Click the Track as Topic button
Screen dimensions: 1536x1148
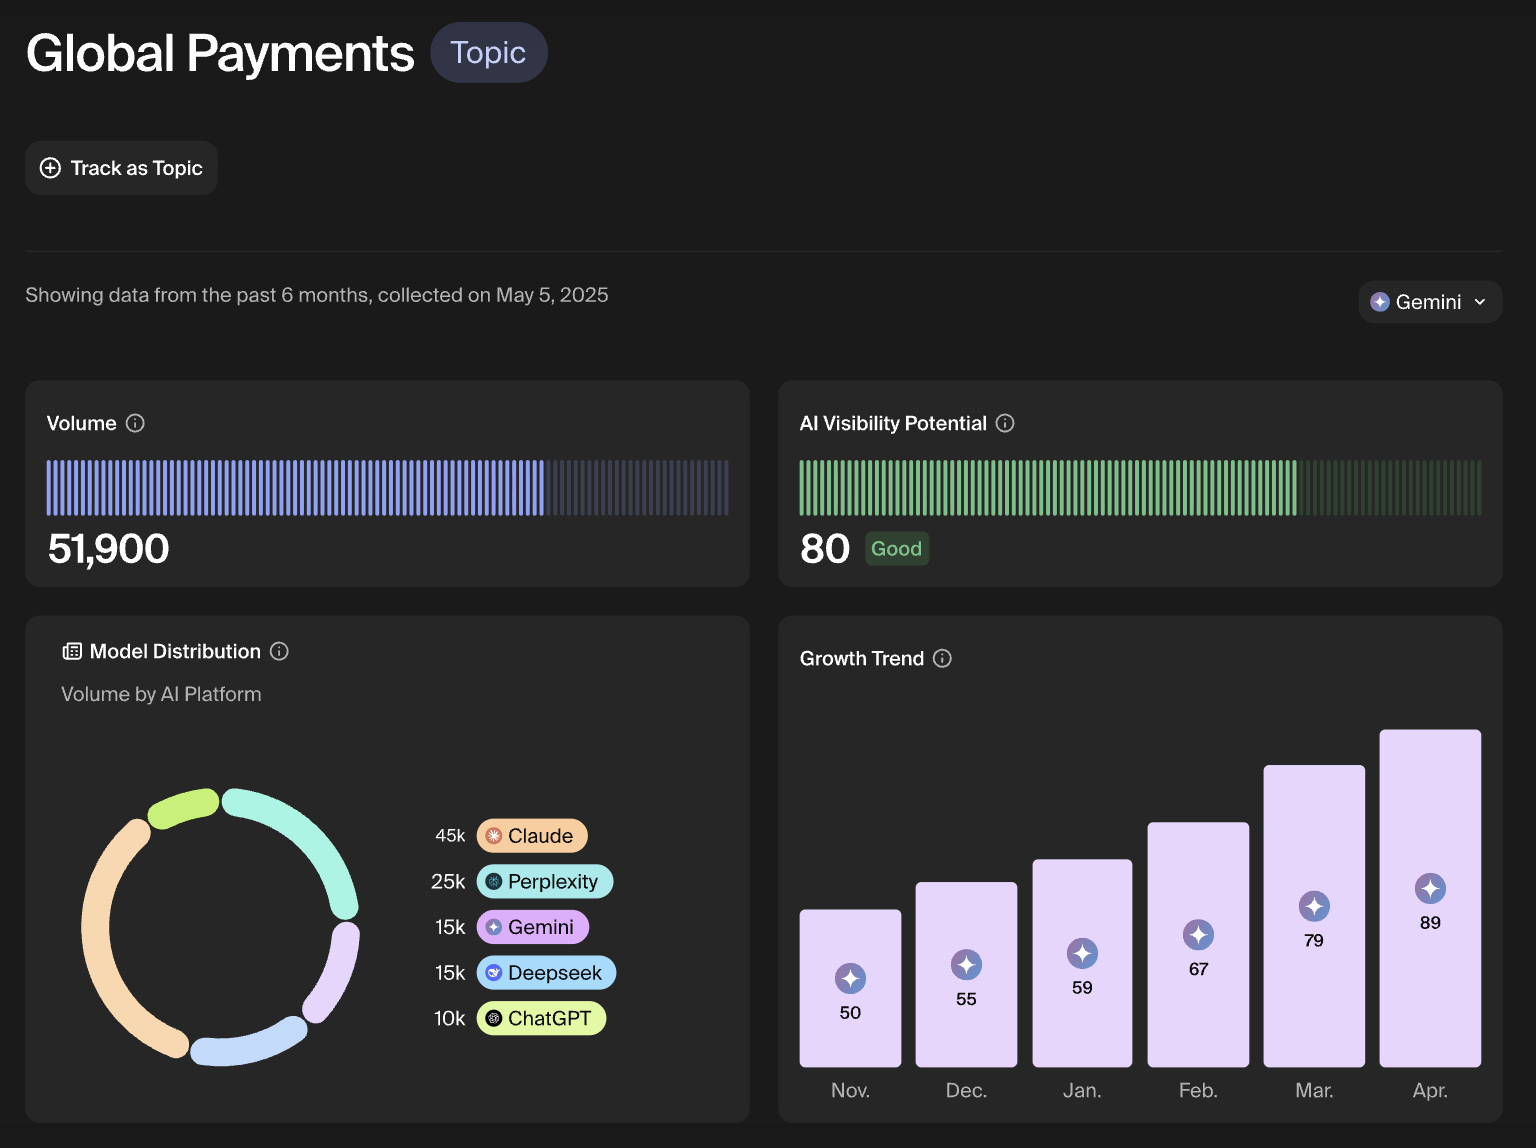click(x=121, y=168)
